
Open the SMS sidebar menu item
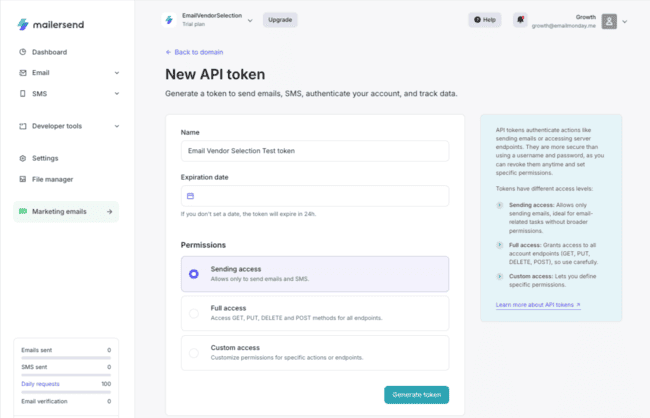pyautogui.click(x=39, y=93)
